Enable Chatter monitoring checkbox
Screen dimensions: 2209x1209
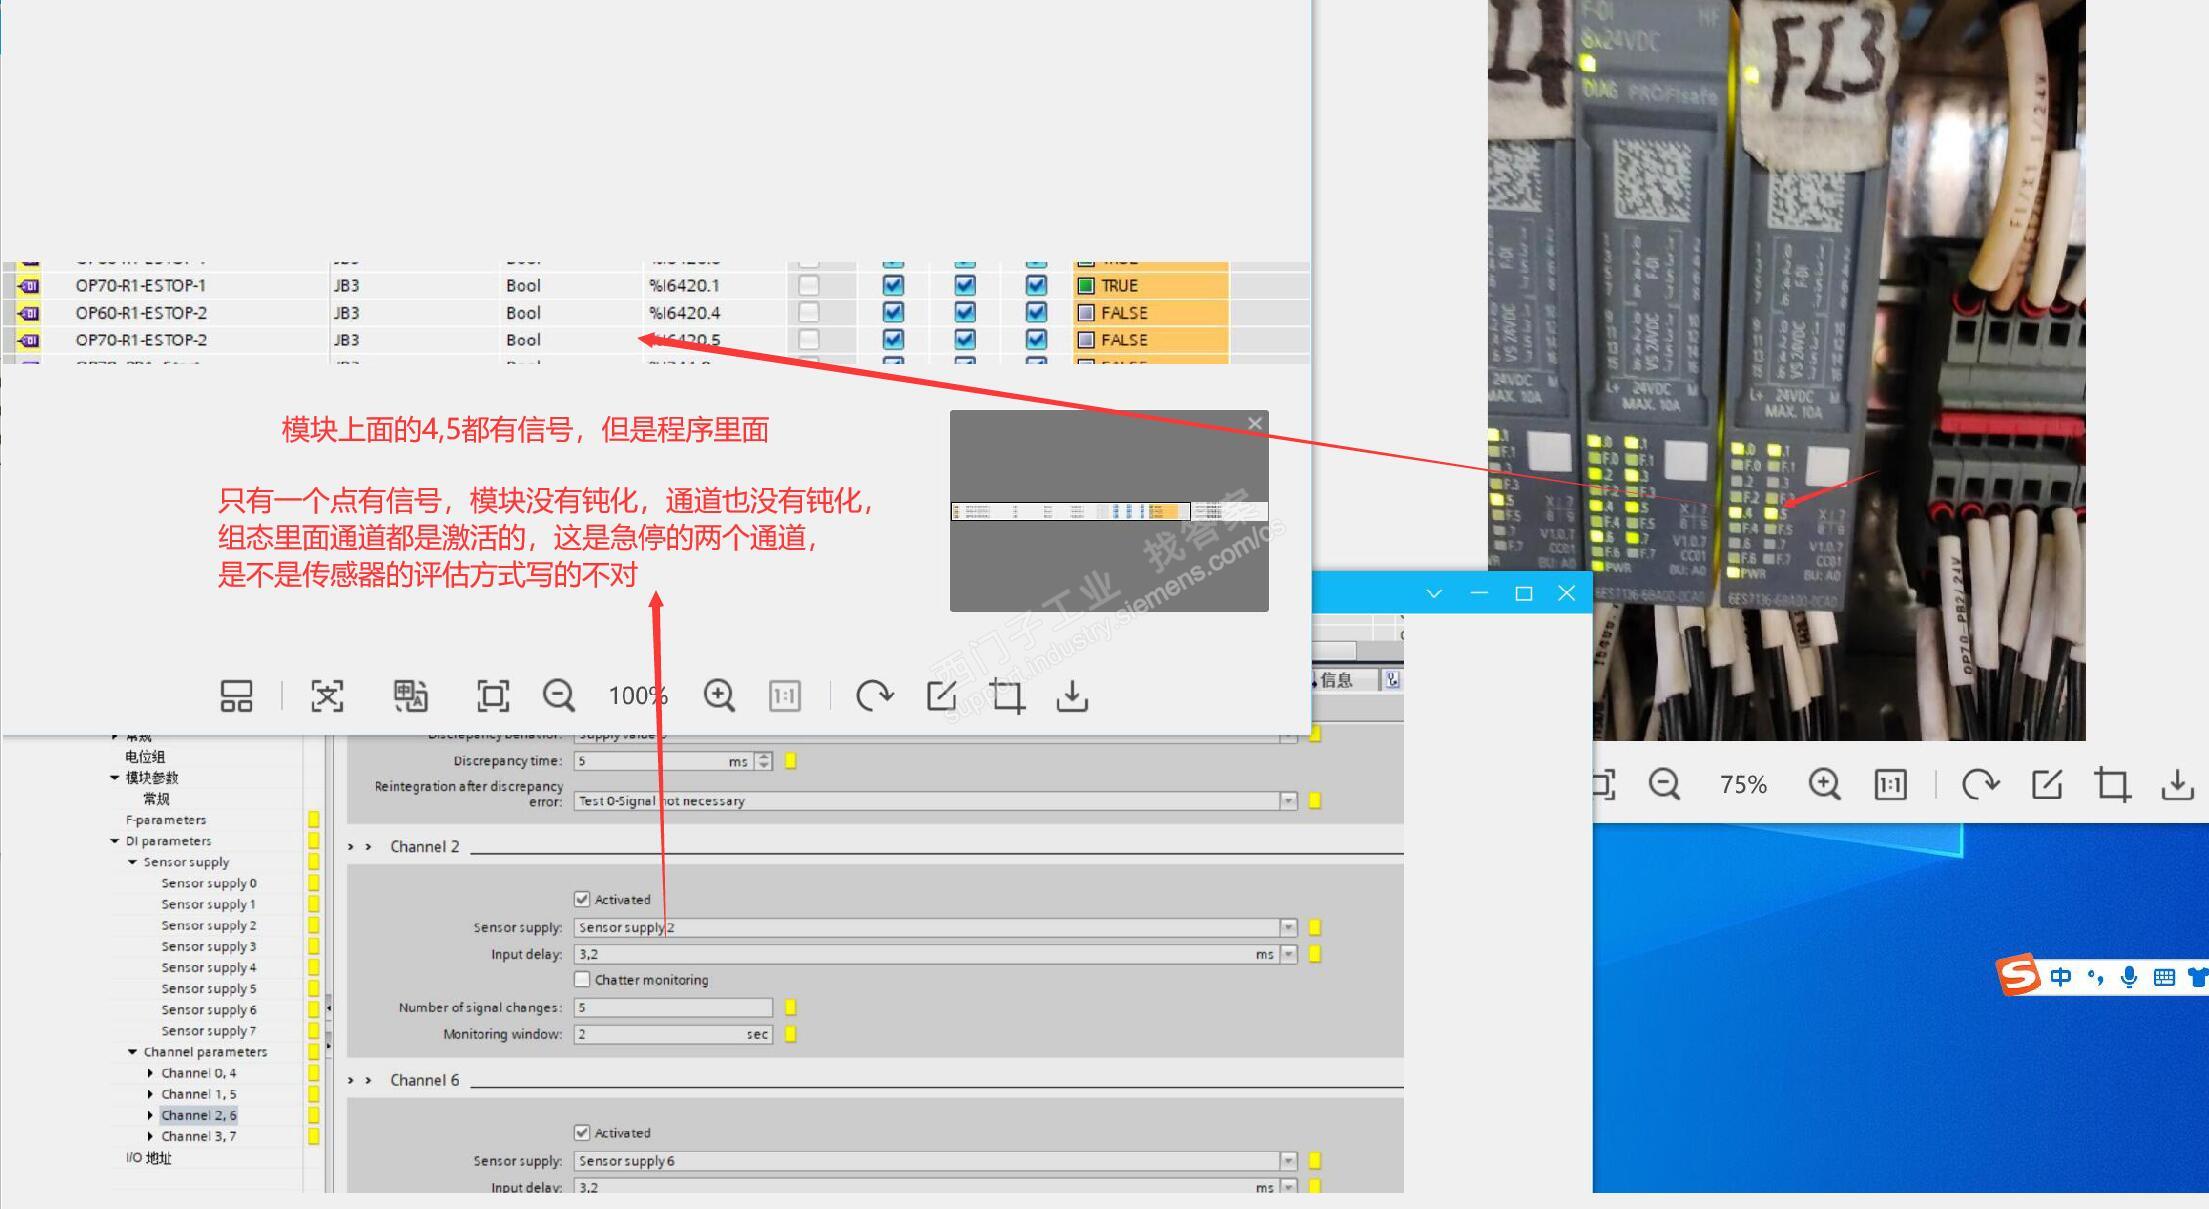click(x=582, y=979)
